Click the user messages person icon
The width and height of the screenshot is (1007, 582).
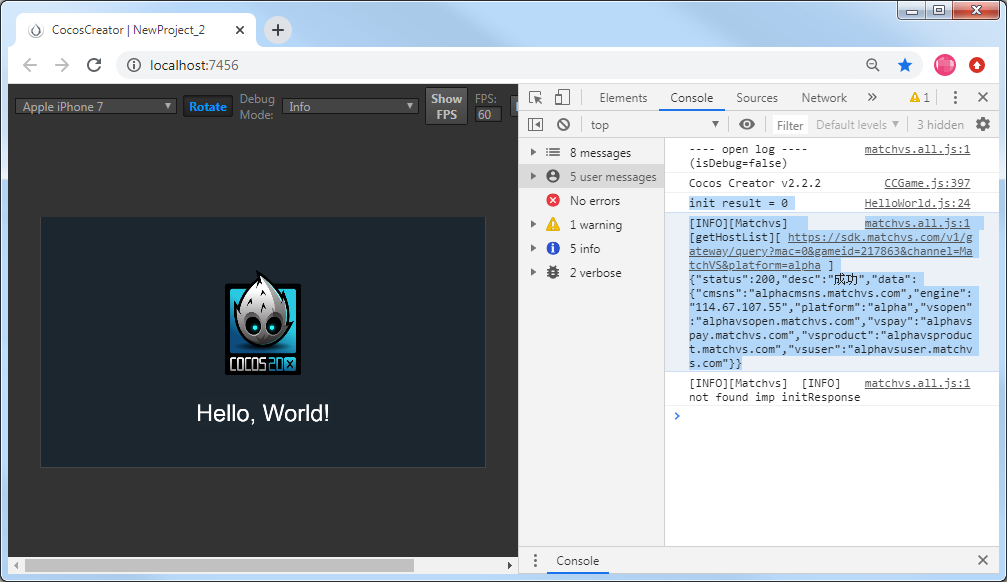[x=553, y=176]
